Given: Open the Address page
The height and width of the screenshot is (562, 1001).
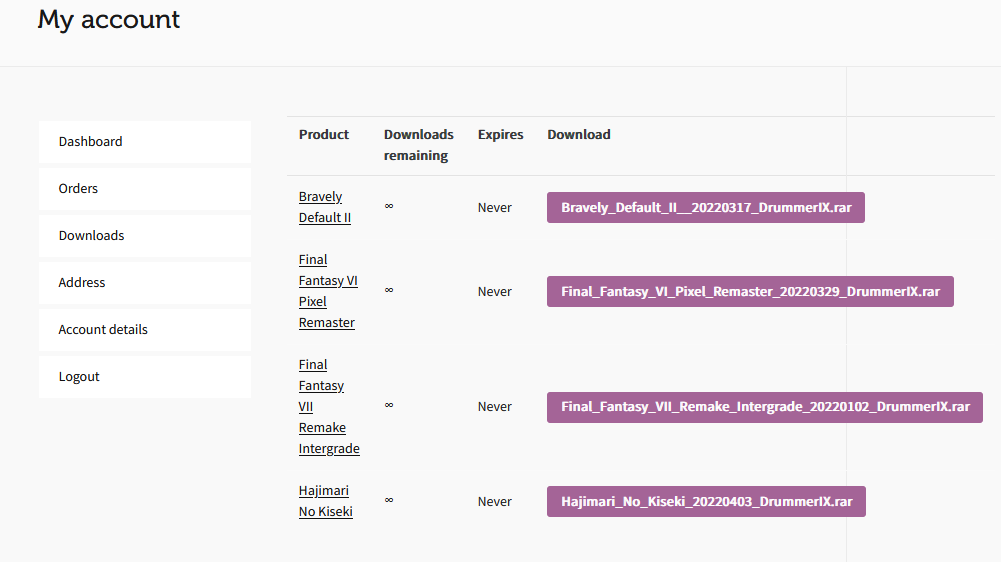Looking at the screenshot, I should pos(82,283).
